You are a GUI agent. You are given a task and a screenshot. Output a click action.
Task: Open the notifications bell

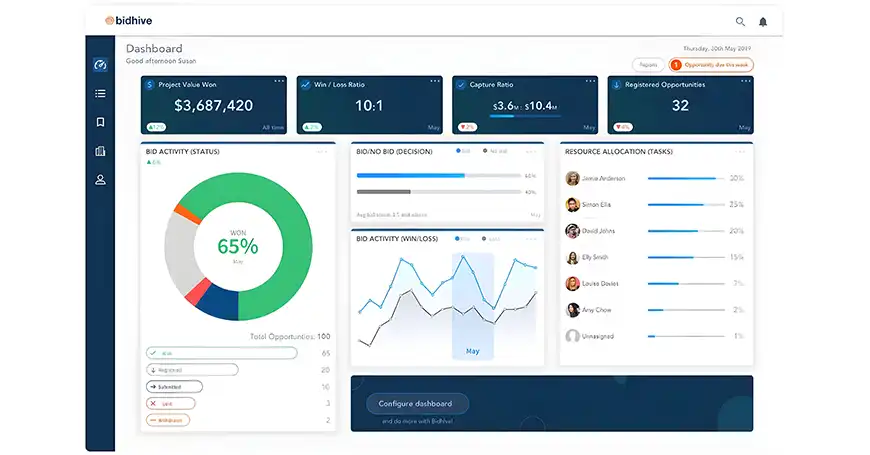[763, 21]
